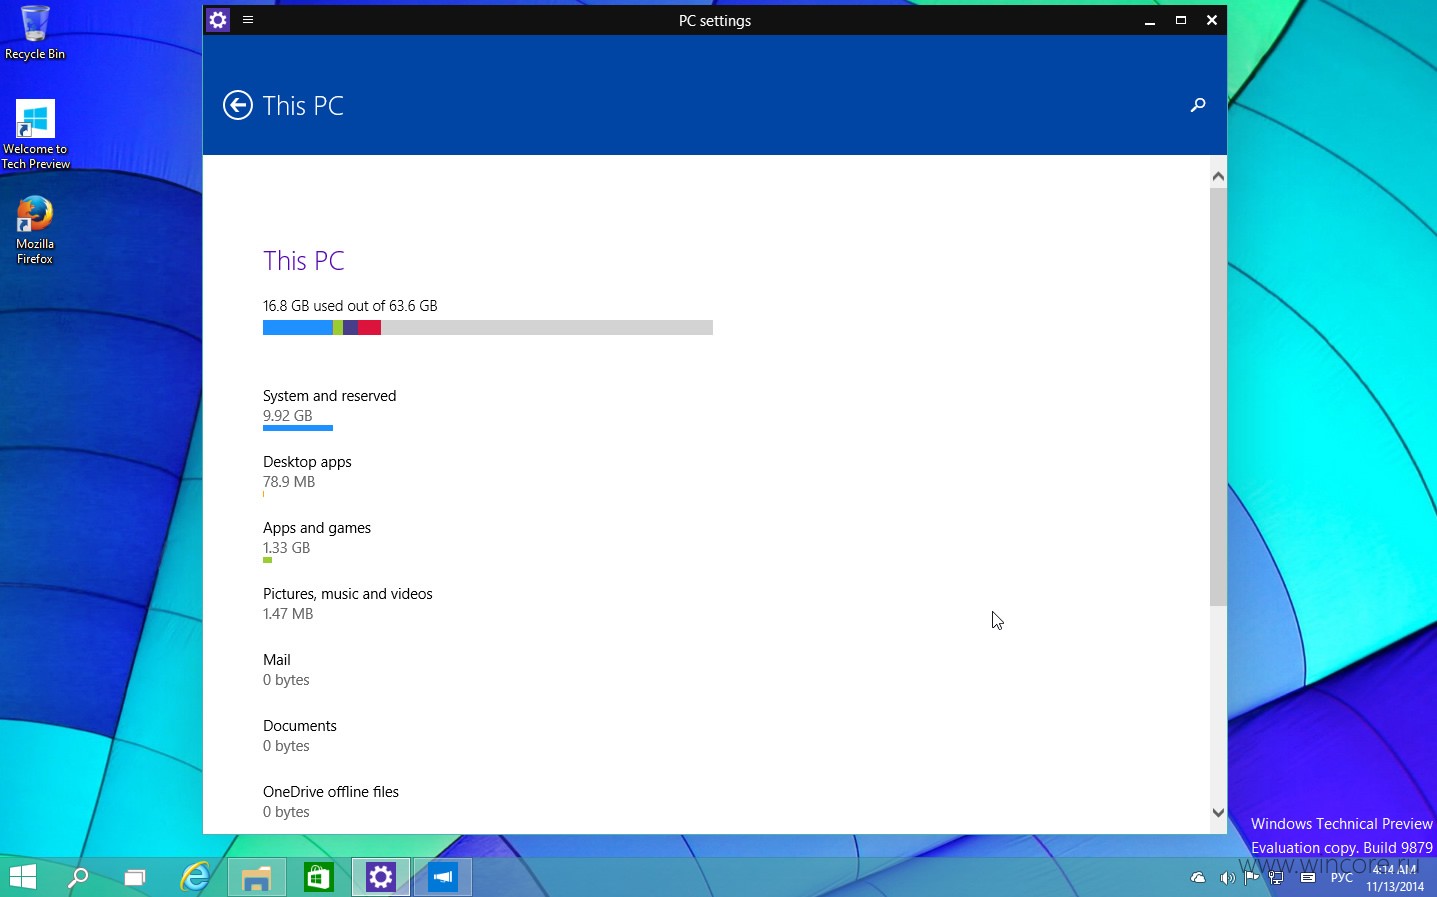Click the PC settings gear icon in the title bar
Viewport: 1437px width, 897px height.
[x=218, y=20]
